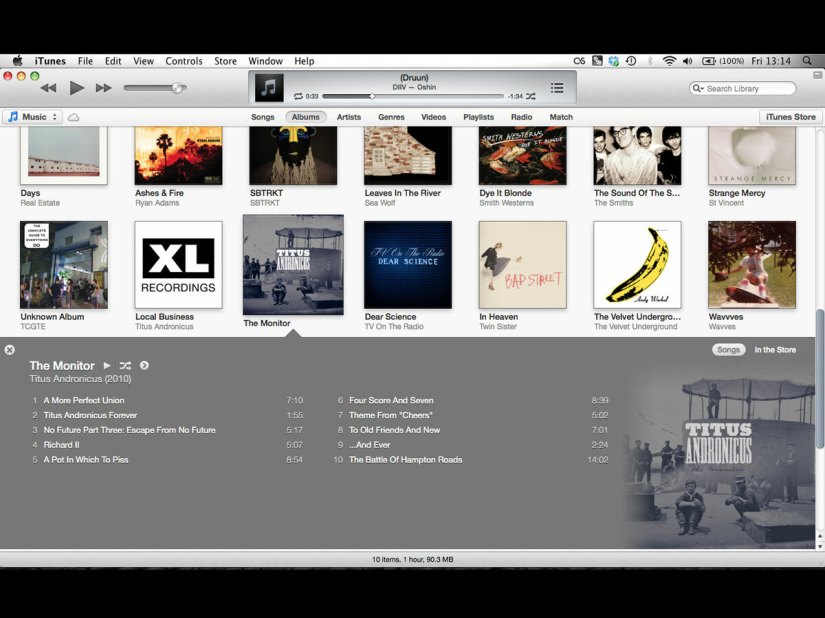Open the Videos tab
Viewport: 825px width, 618px height.
[434, 117]
